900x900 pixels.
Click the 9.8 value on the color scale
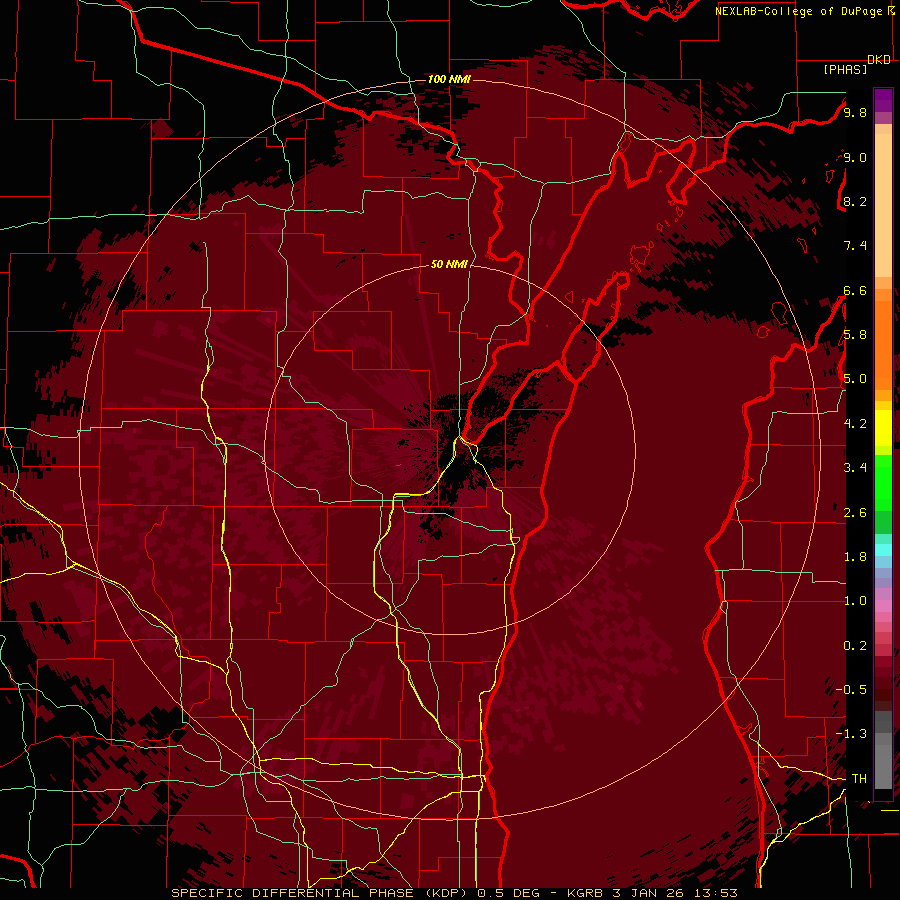click(x=855, y=112)
